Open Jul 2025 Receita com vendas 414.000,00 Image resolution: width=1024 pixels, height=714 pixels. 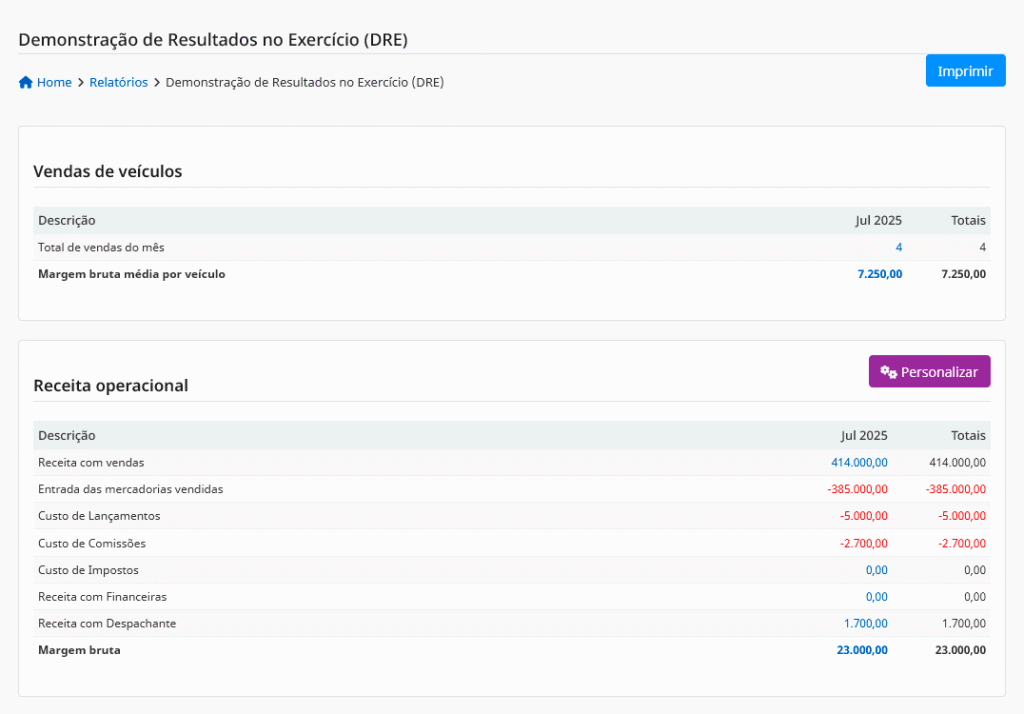pos(859,462)
